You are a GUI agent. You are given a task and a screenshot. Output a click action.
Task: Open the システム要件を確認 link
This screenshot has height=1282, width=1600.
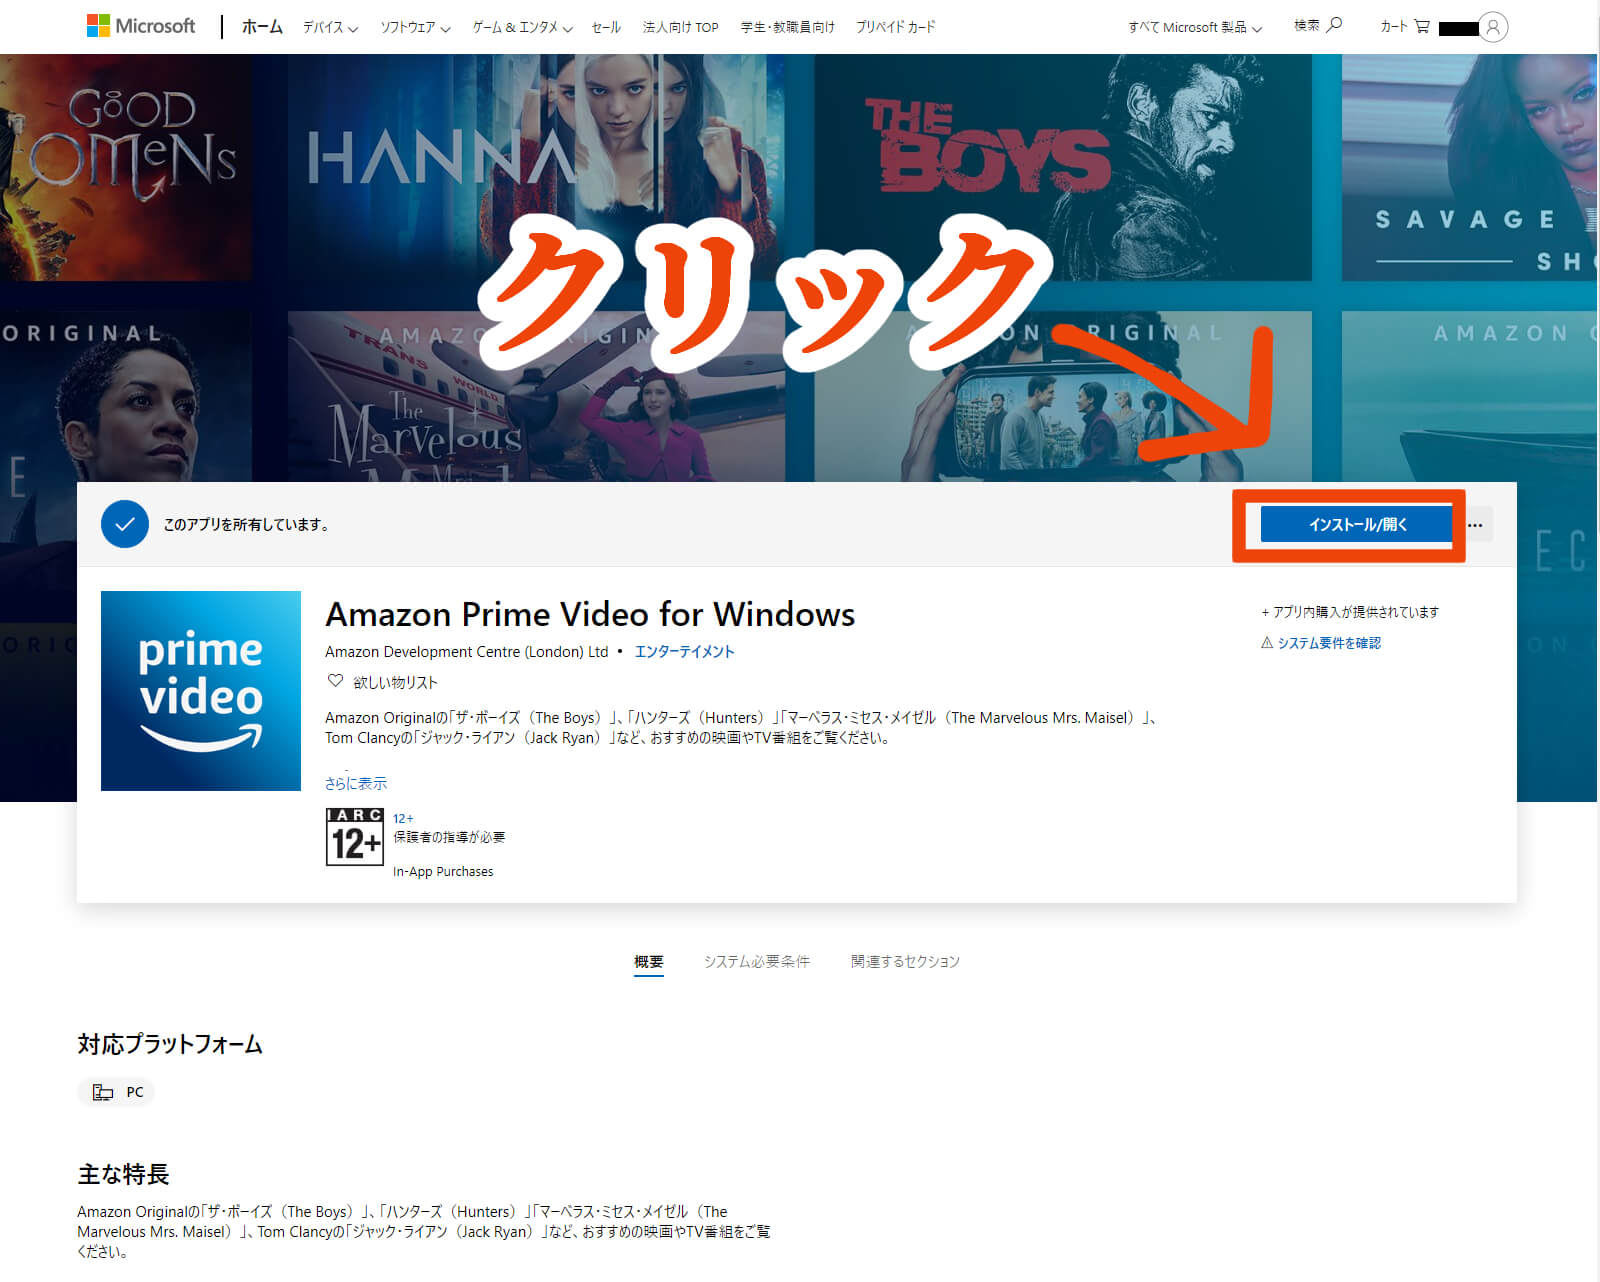coord(1328,643)
